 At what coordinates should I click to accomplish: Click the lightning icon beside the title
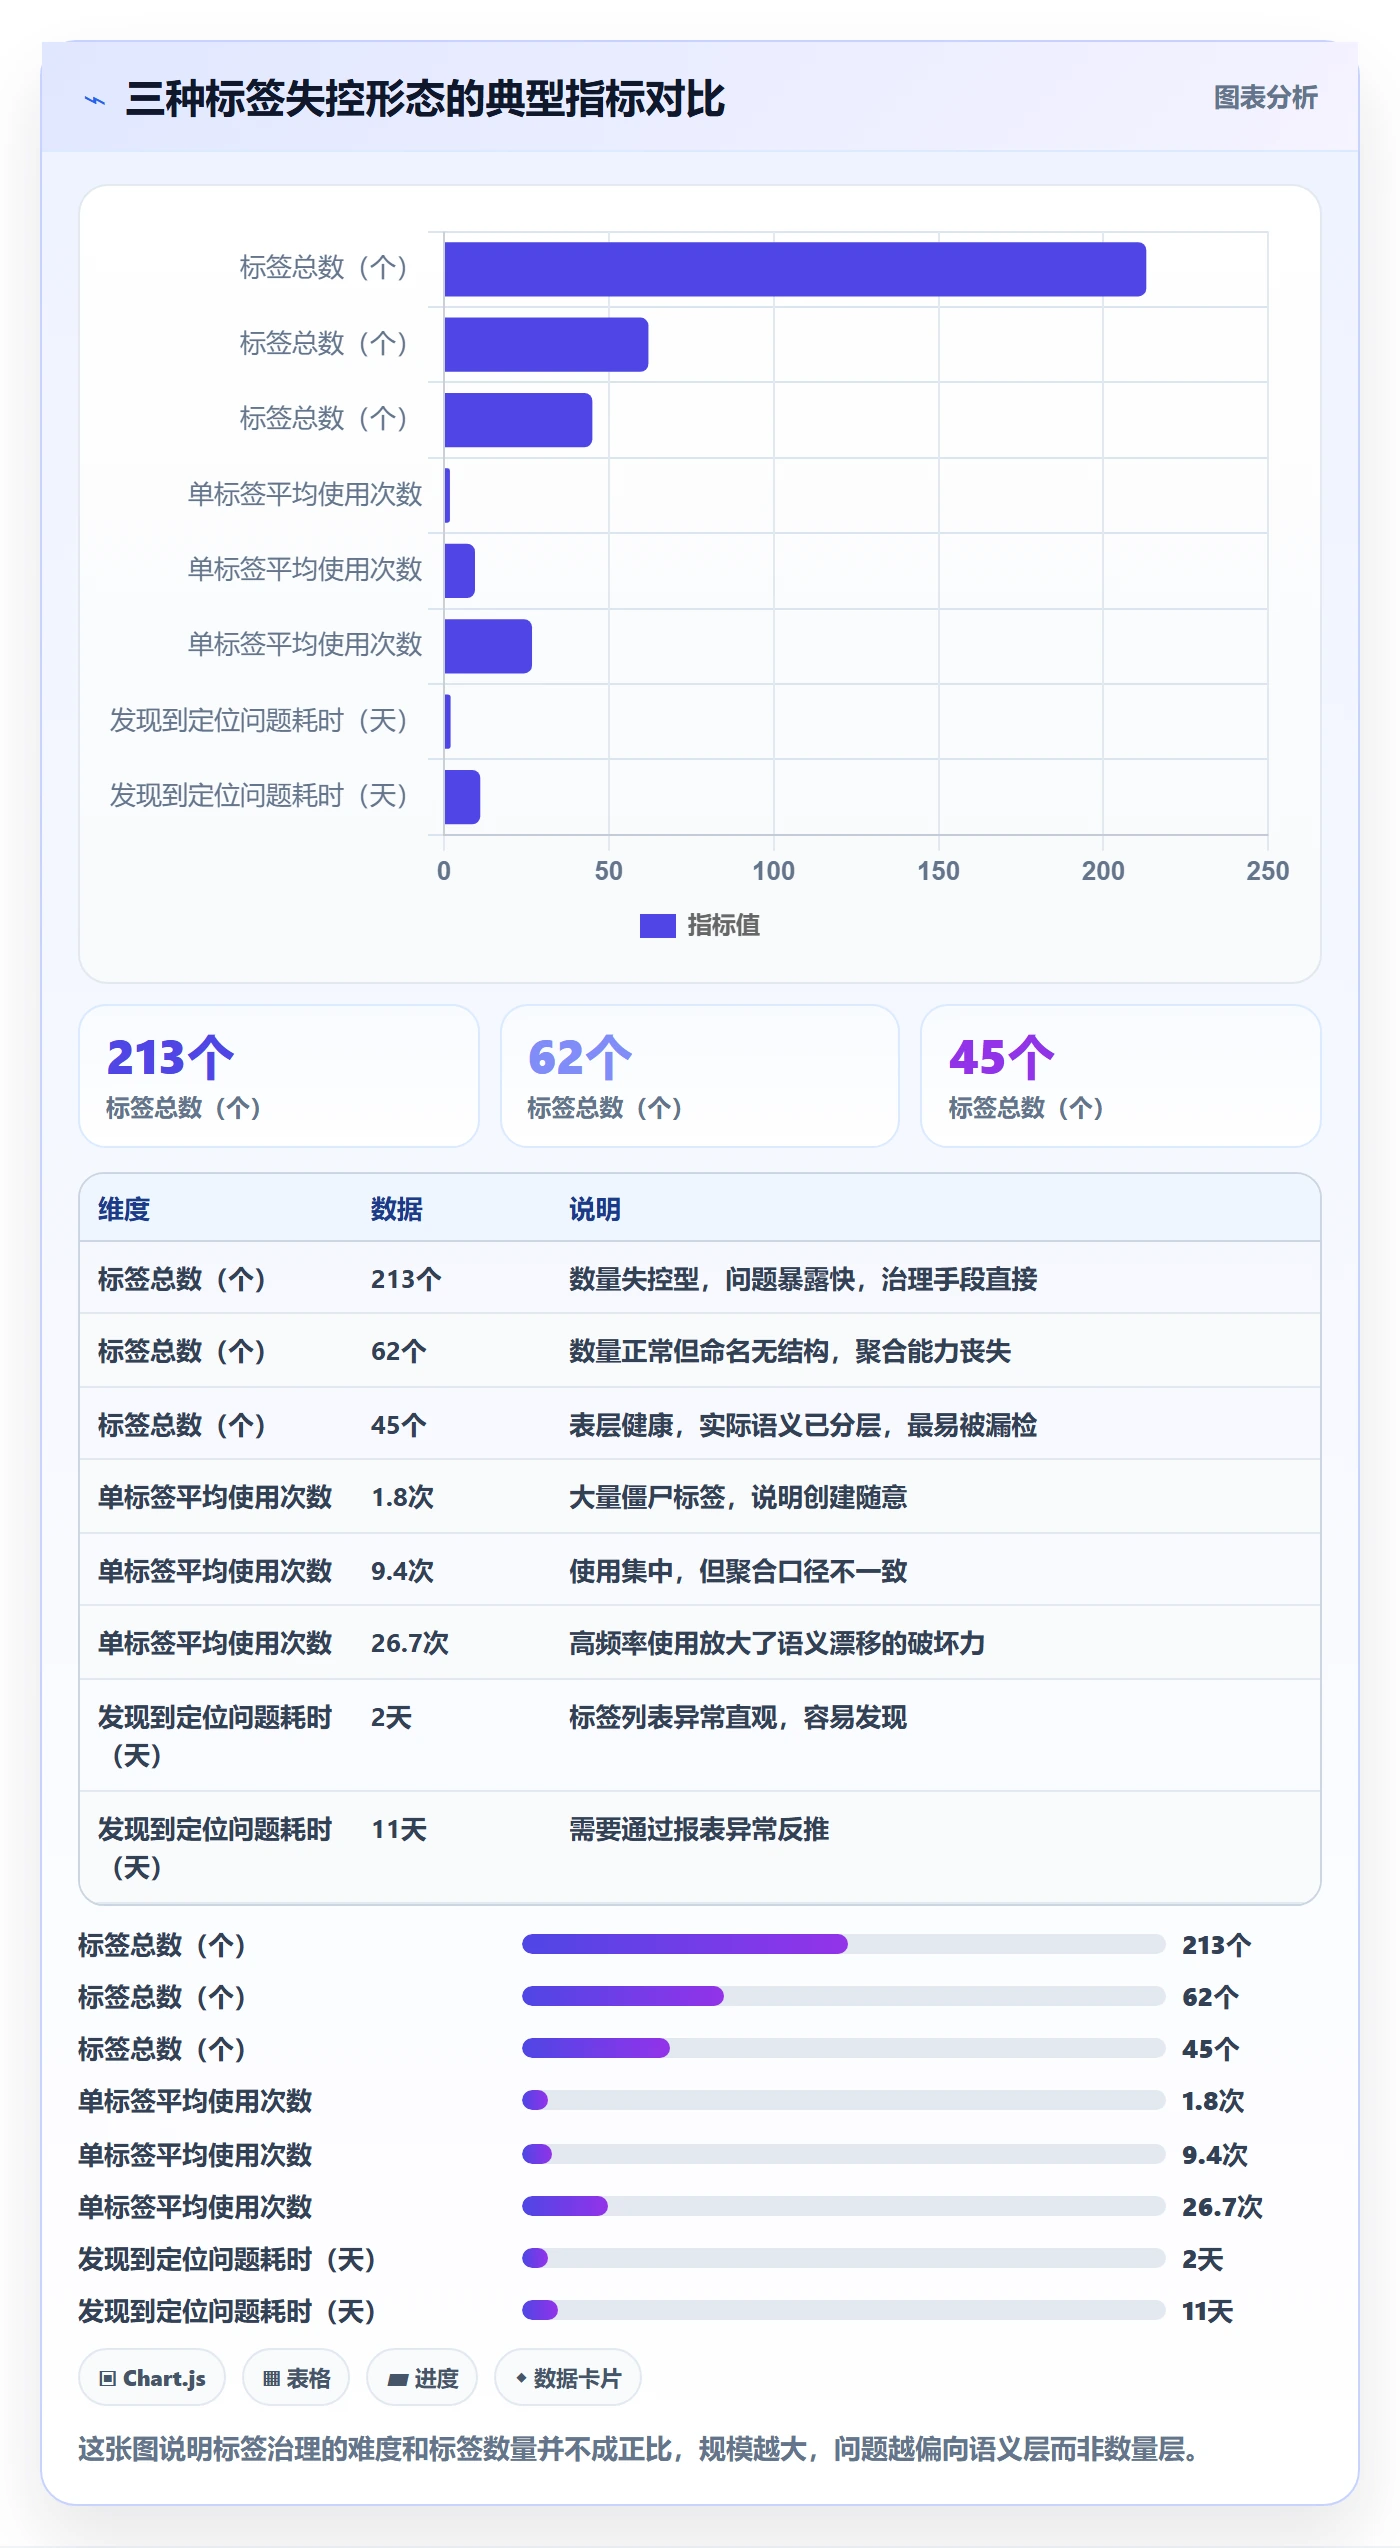(x=95, y=100)
